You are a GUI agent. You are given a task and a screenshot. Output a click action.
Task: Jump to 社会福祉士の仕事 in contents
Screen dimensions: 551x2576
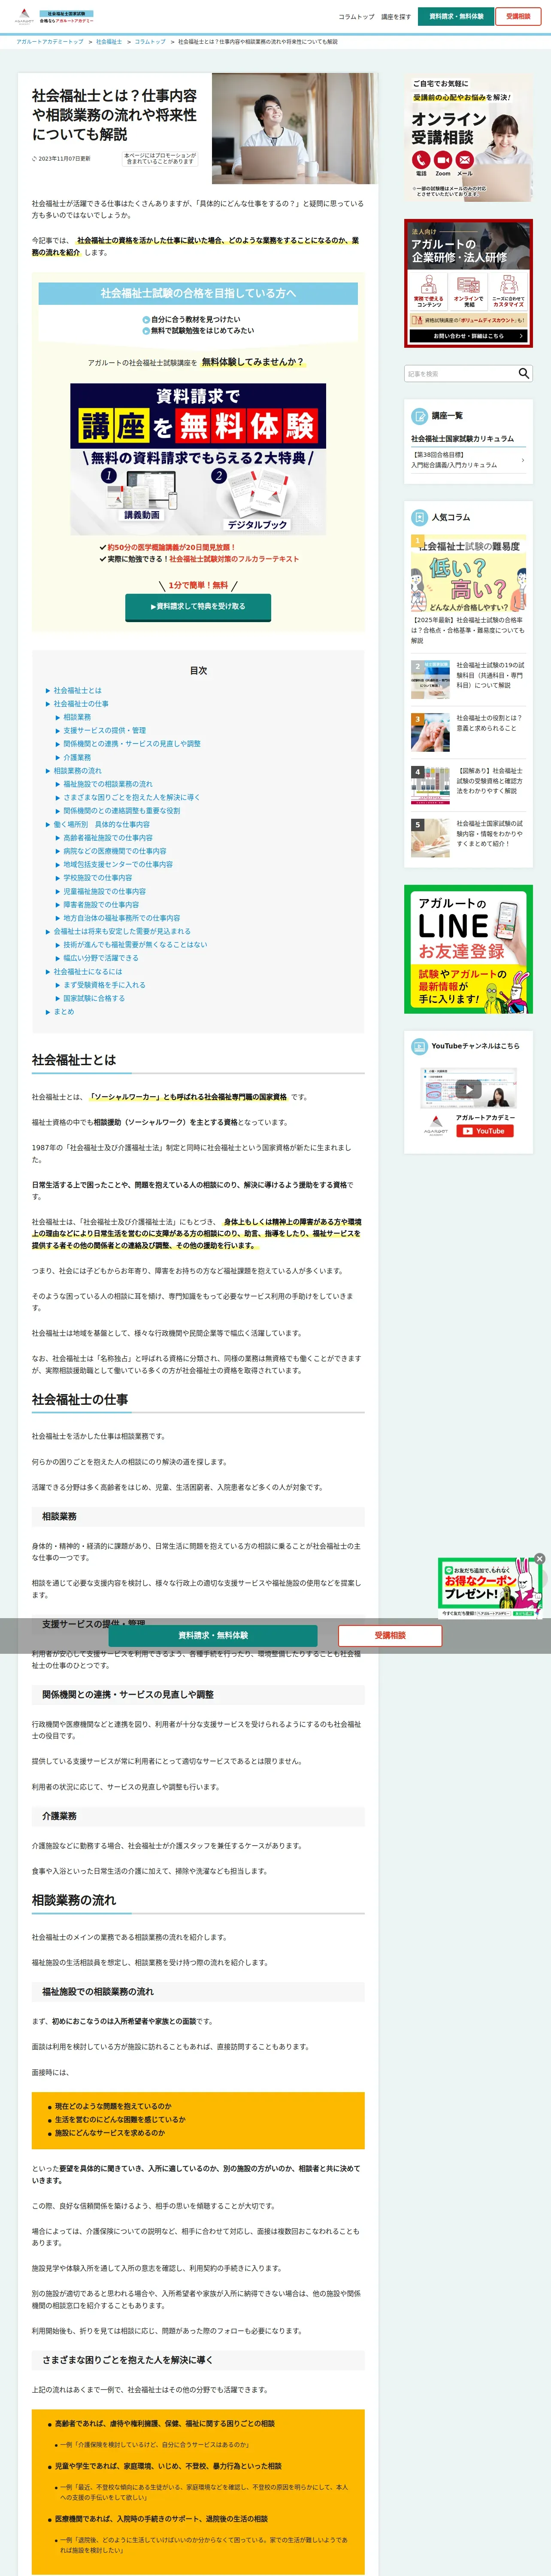[x=81, y=704]
